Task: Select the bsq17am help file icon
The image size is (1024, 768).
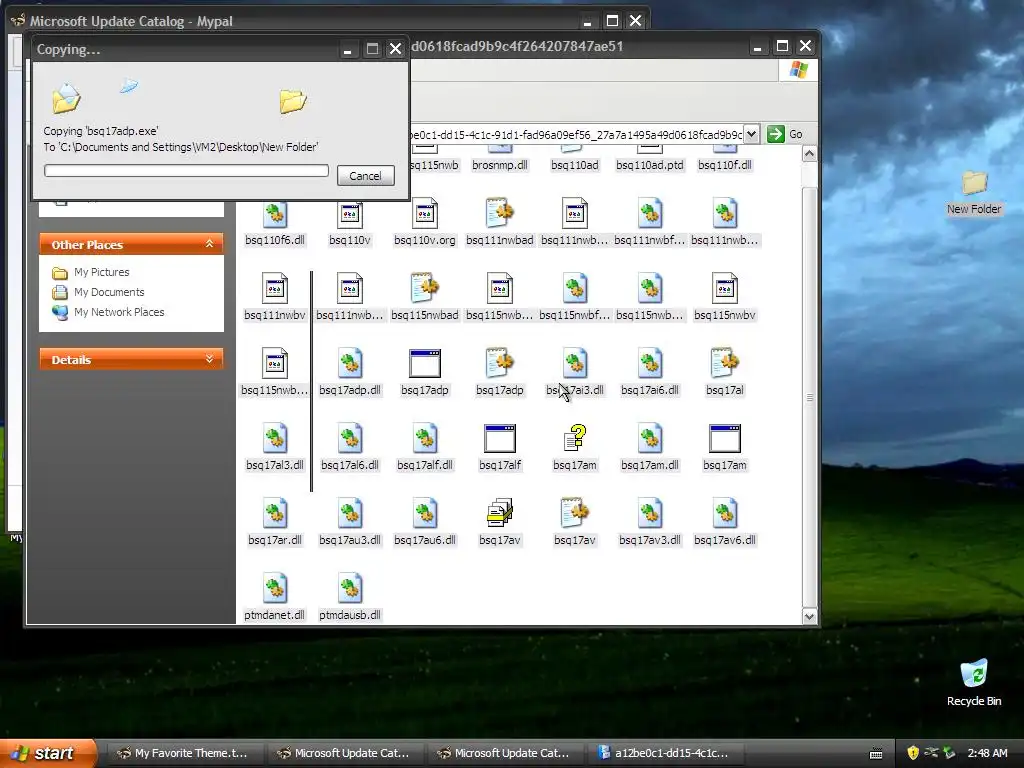Action: click(575, 439)
